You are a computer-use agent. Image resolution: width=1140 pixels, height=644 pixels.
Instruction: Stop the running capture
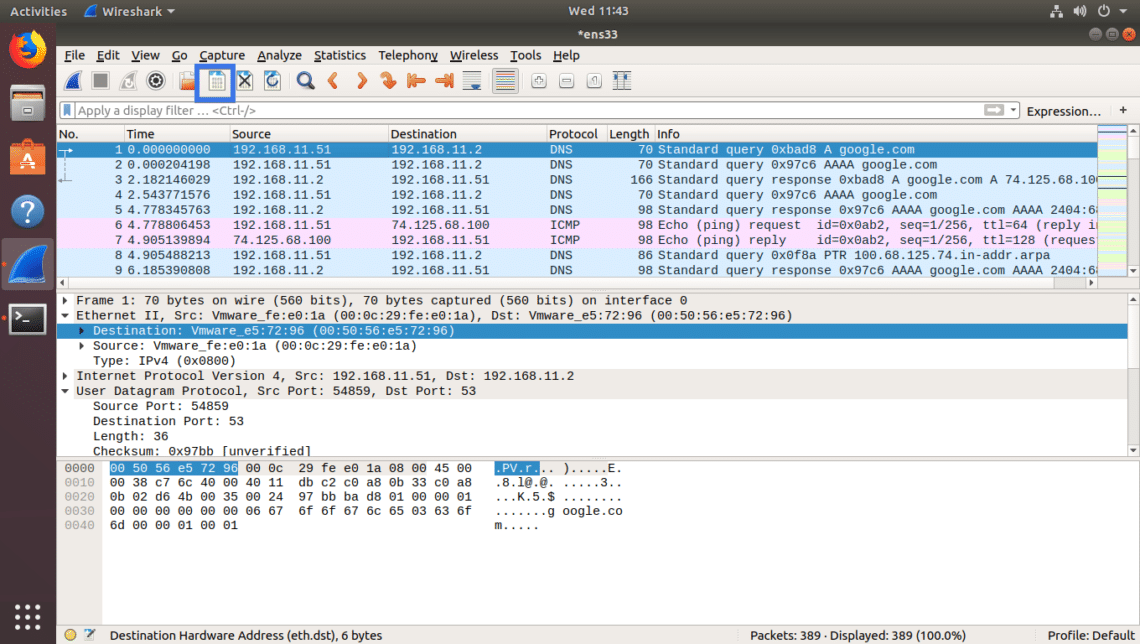pyautogui.click(x=100, y=81)
